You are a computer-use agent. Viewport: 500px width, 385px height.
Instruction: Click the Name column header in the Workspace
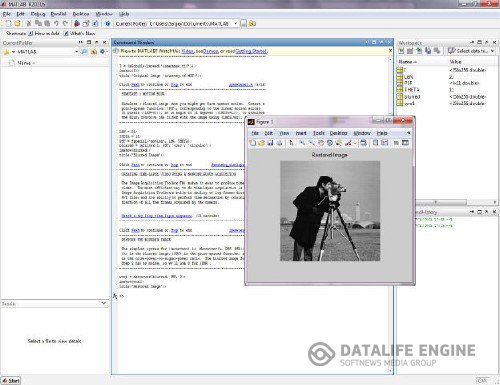(x=422, y=62)
